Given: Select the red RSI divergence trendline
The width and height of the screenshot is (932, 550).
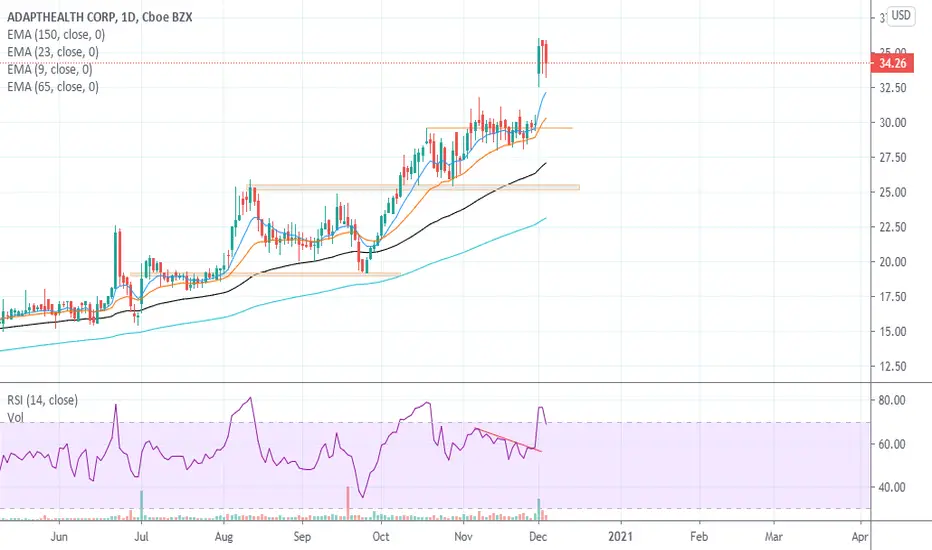Looking at the screenshot, I should [508, 439].
